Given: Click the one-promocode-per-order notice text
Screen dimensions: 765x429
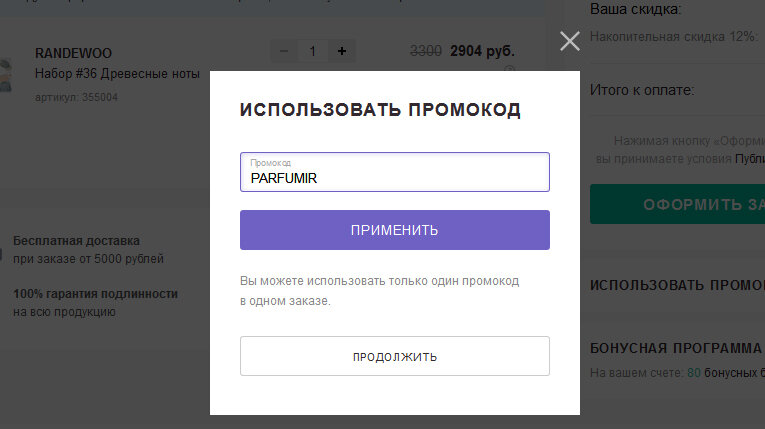Looking at the screenshot, I should tap(380, 291).
